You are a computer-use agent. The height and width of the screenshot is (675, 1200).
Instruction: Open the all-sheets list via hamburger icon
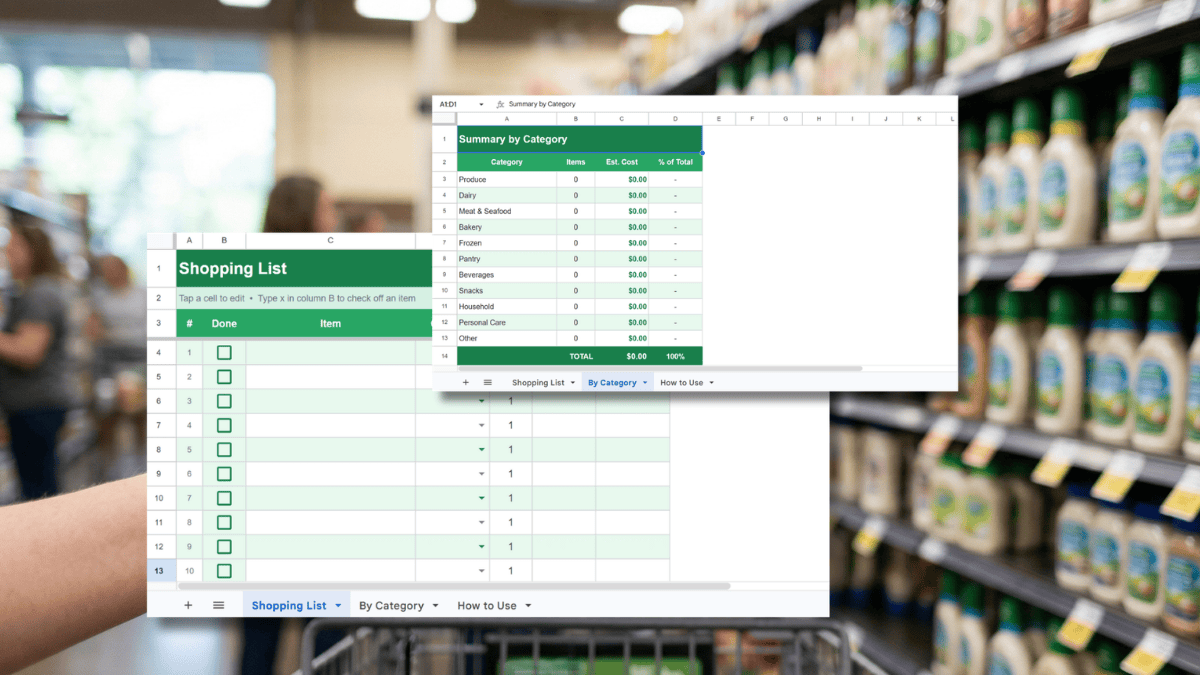(x=219, y=605)
